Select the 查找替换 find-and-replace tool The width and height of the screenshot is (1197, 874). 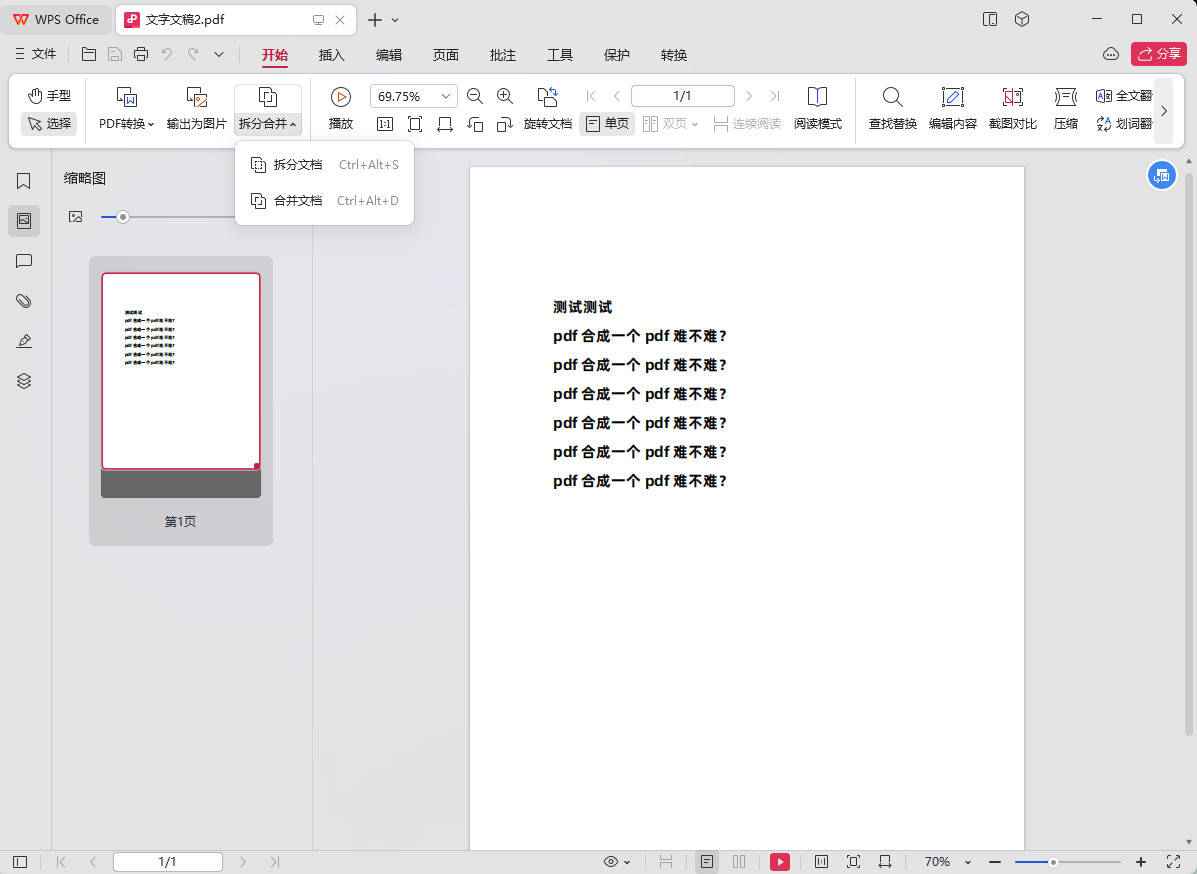(x=891, y=108)
